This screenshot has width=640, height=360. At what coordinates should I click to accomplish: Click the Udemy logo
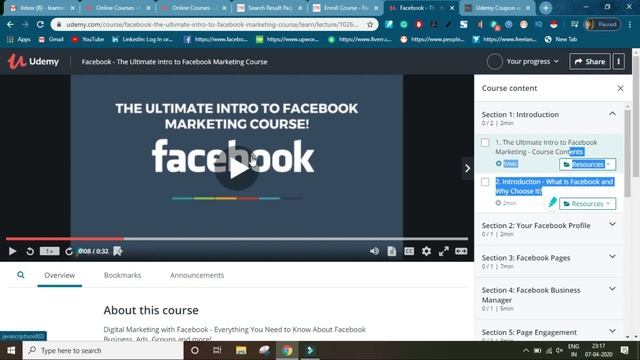[x=33, y=62]
